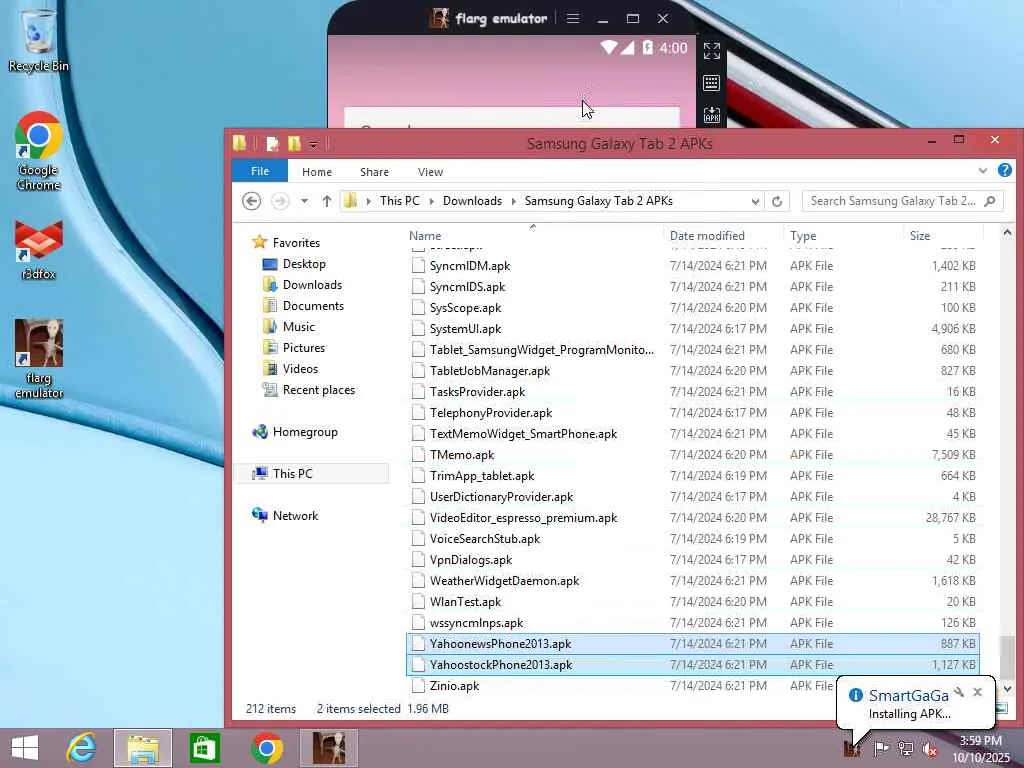Switch to the Home ribbon tab
The image size is (1024, 768).
coord(317,172)
